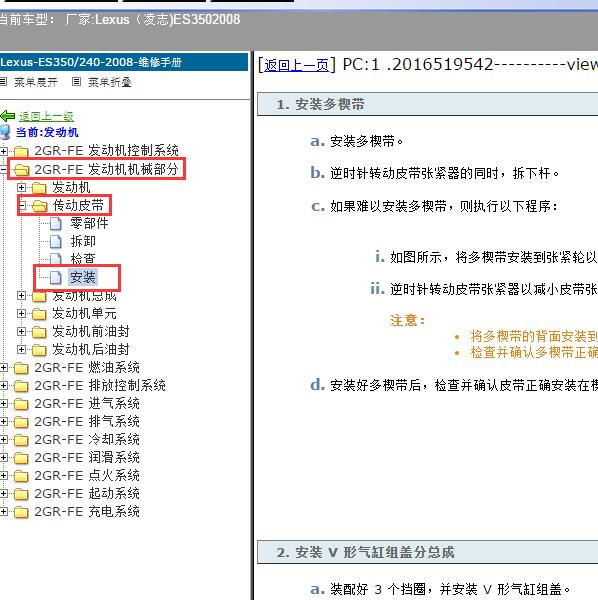Click the 2GR-FE 冷却系统 folder icon
Viewport: 598px width, 600px height.
coord(21,440)
